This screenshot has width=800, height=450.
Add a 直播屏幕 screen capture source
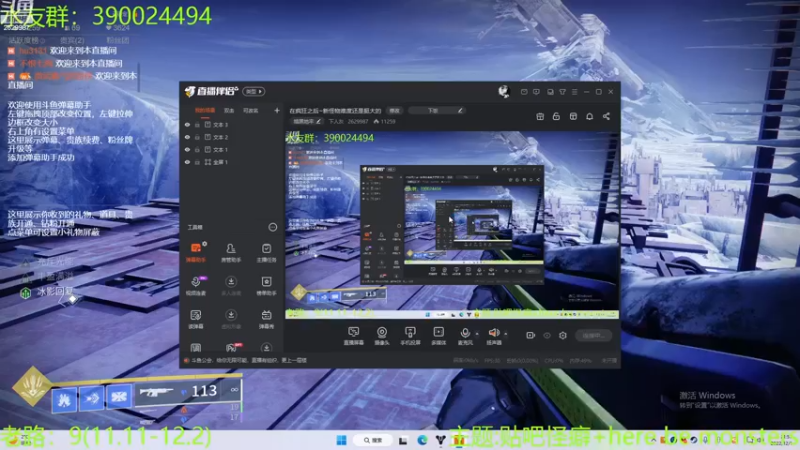353,335
